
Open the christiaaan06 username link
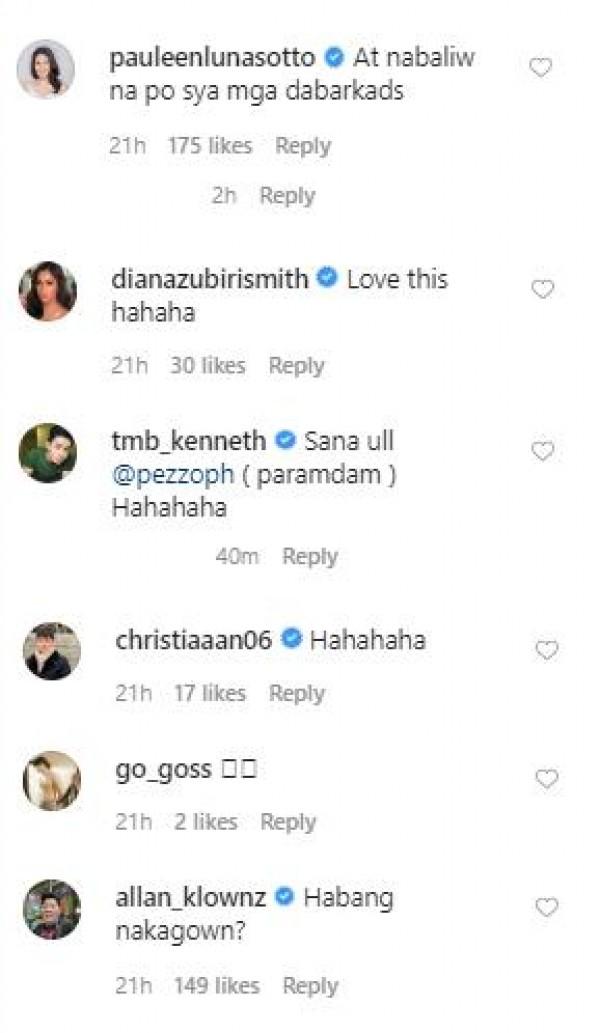[194, 640]
